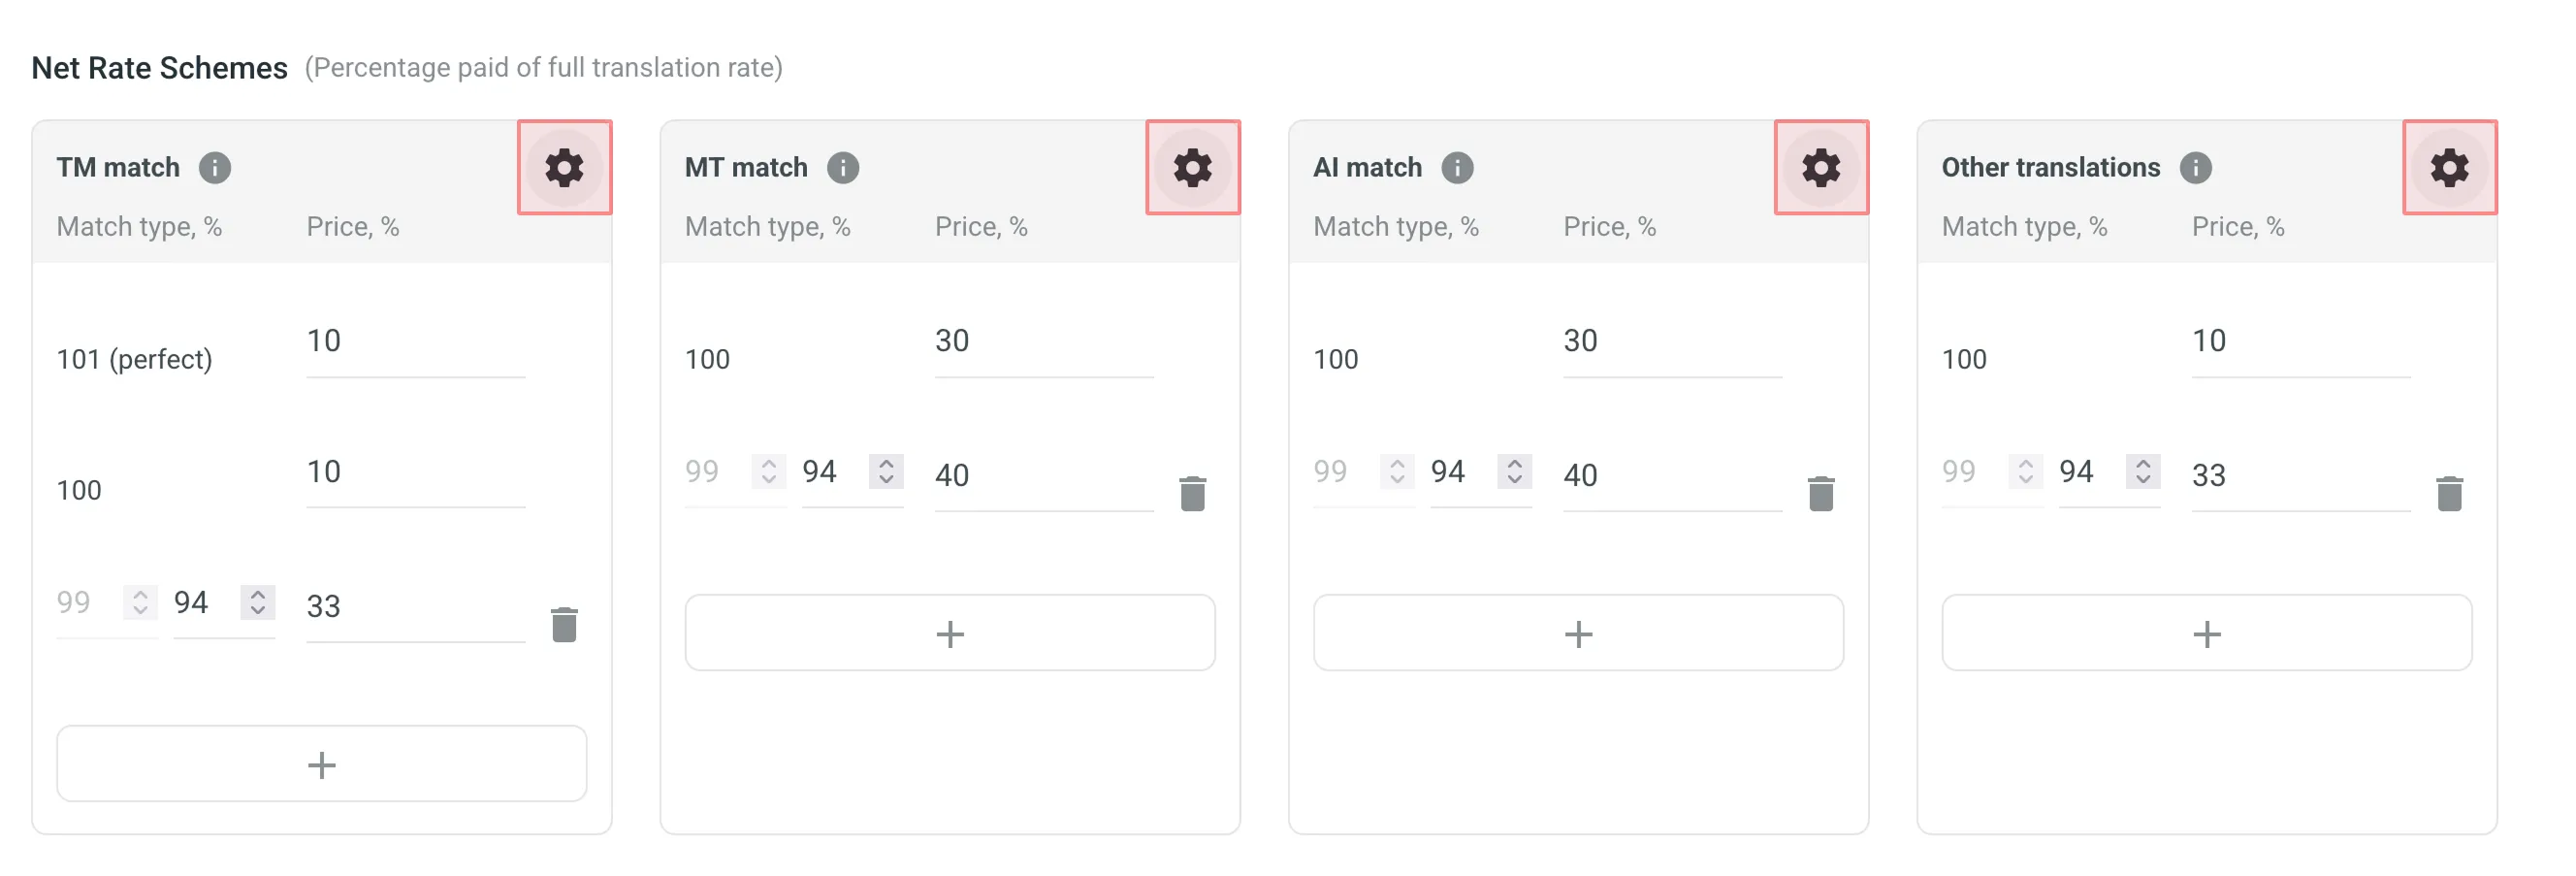Delete the 94% match row in MT match
The height and width of the screenshot is (876, 2576).
1192,492
